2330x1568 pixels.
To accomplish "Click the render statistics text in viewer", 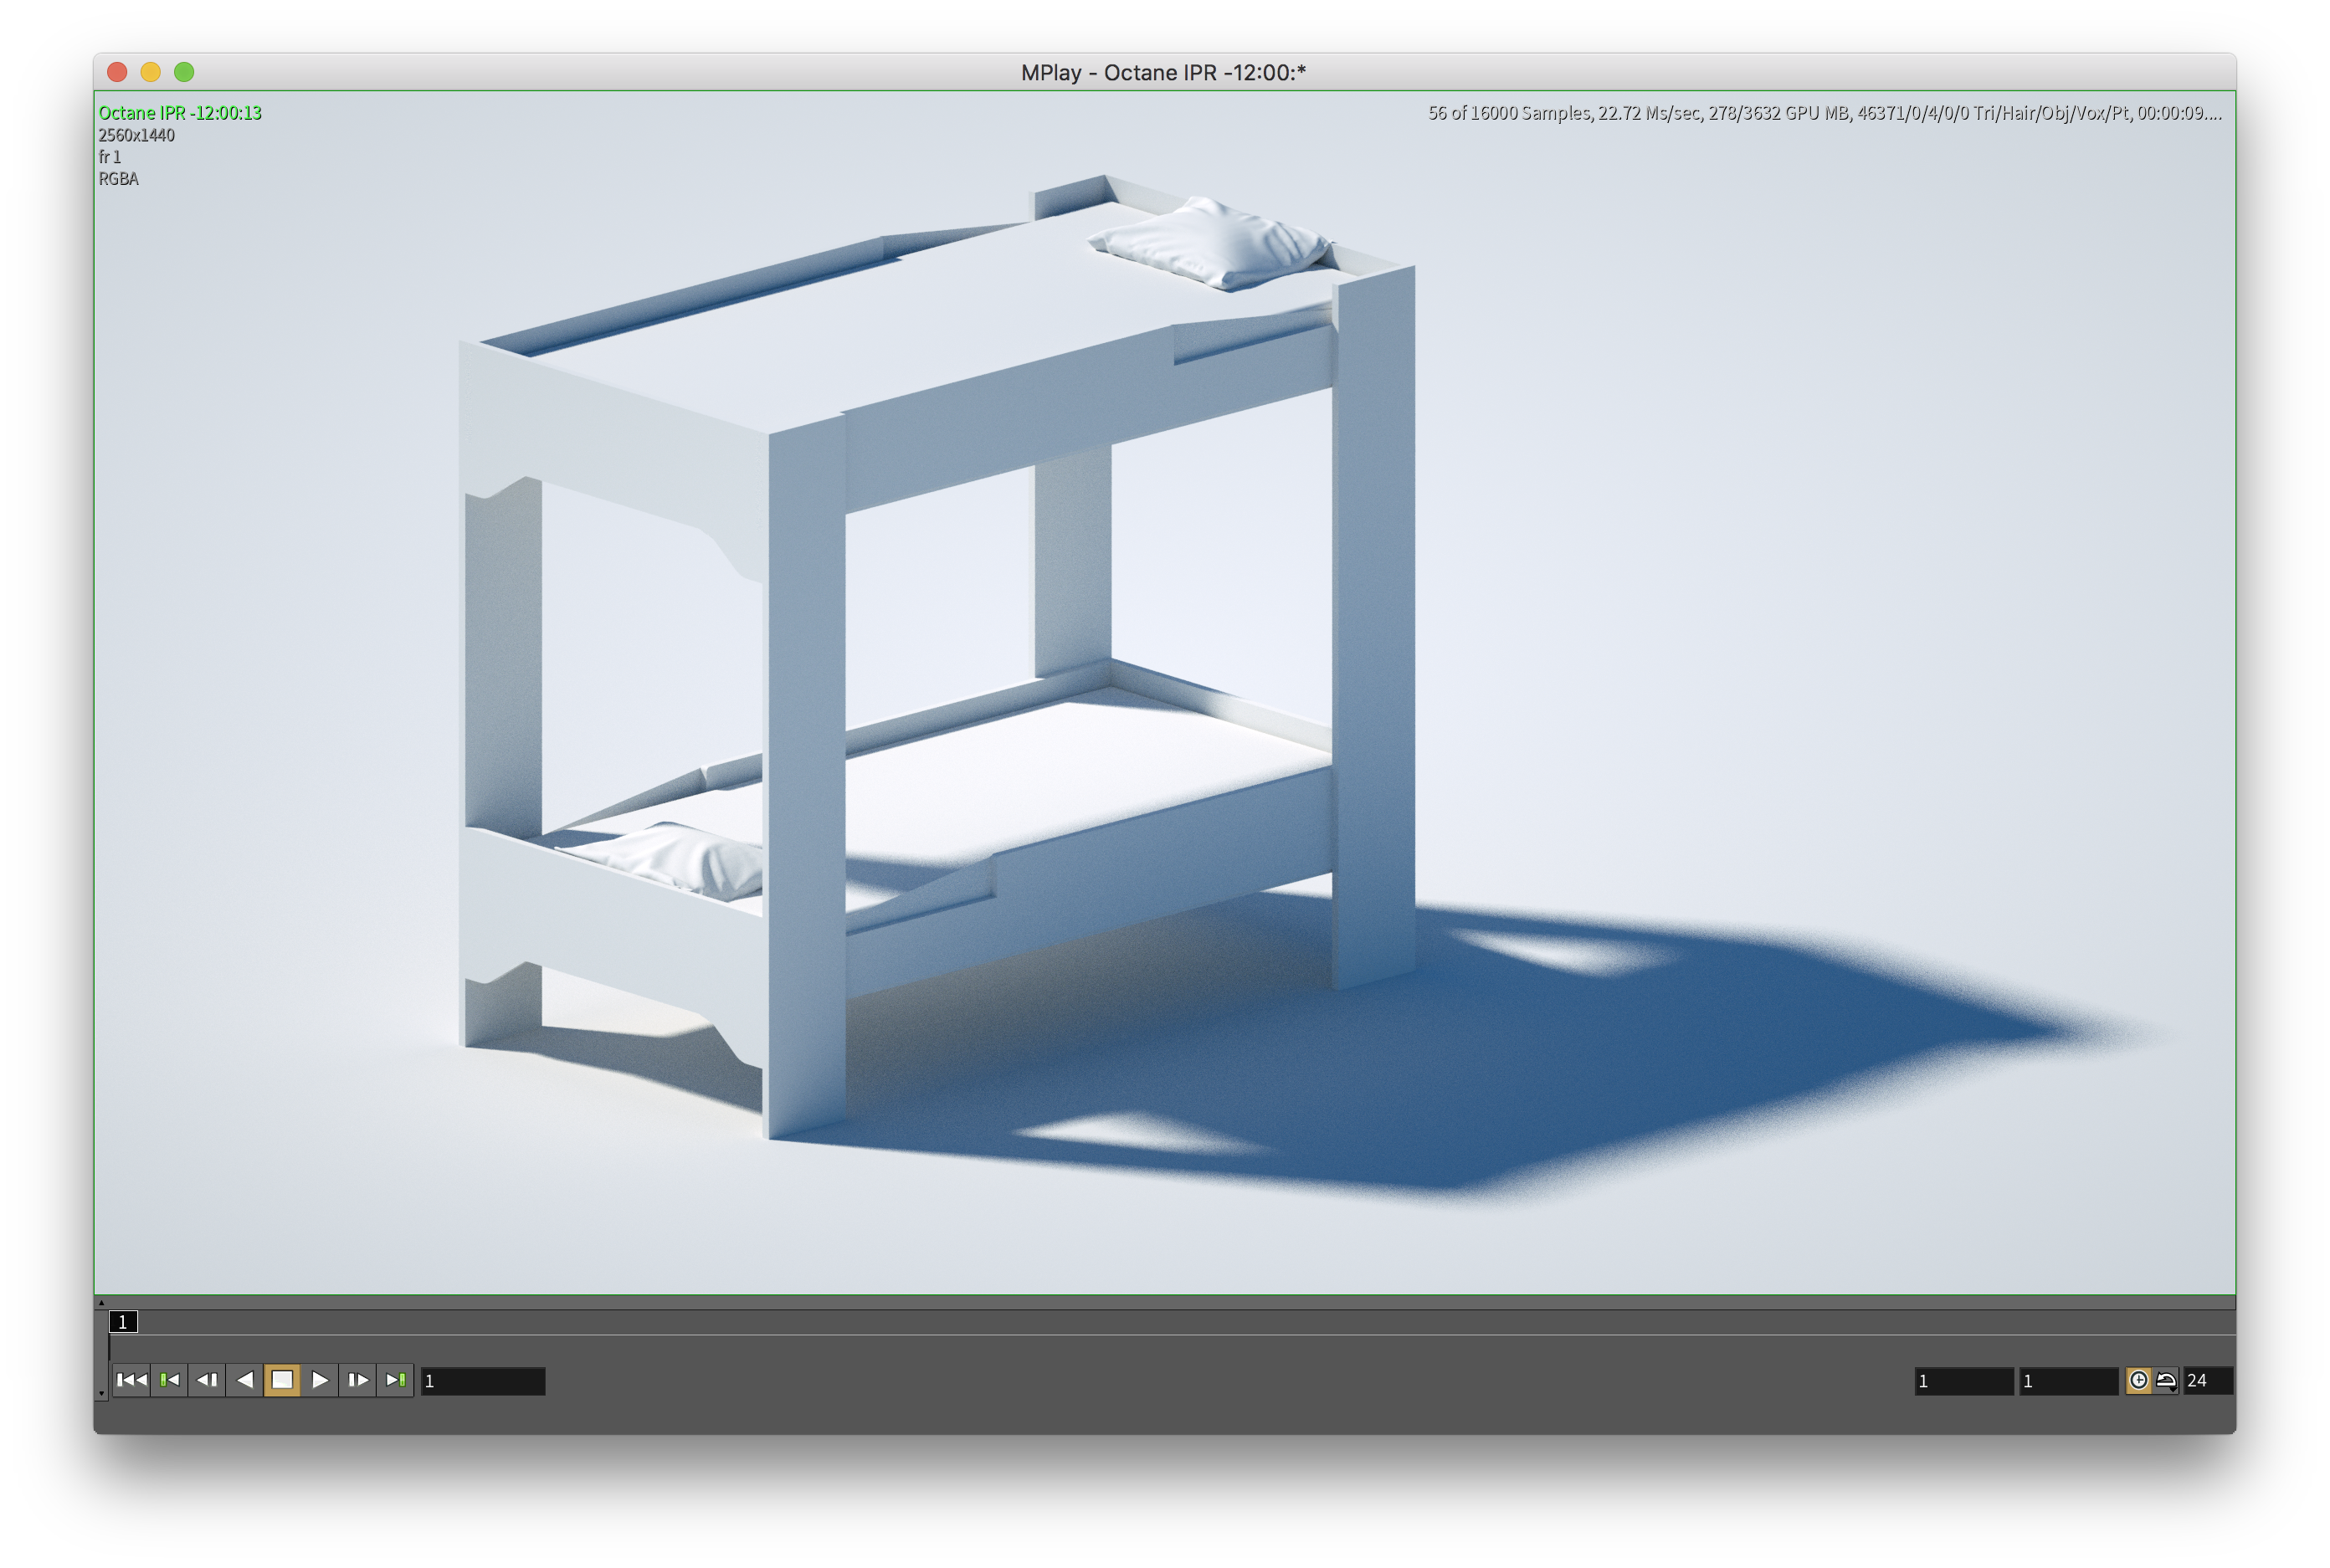I will point(1823,113).
